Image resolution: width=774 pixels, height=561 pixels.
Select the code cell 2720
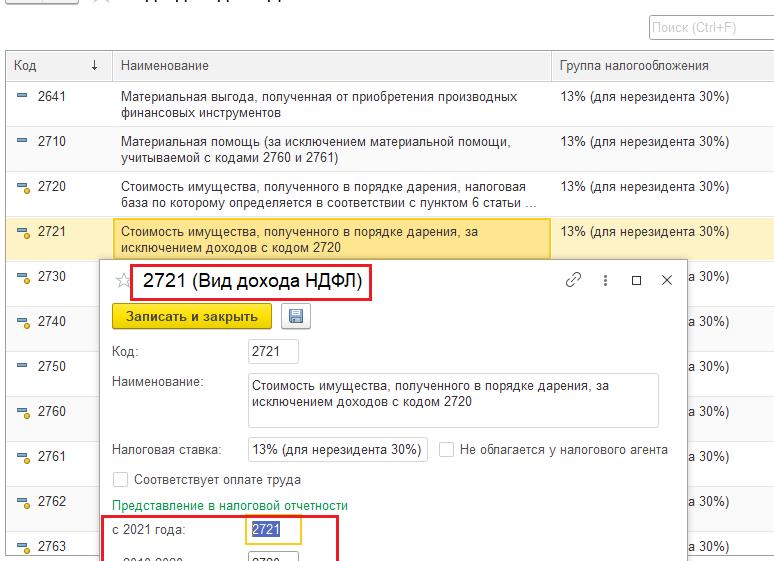52,186
